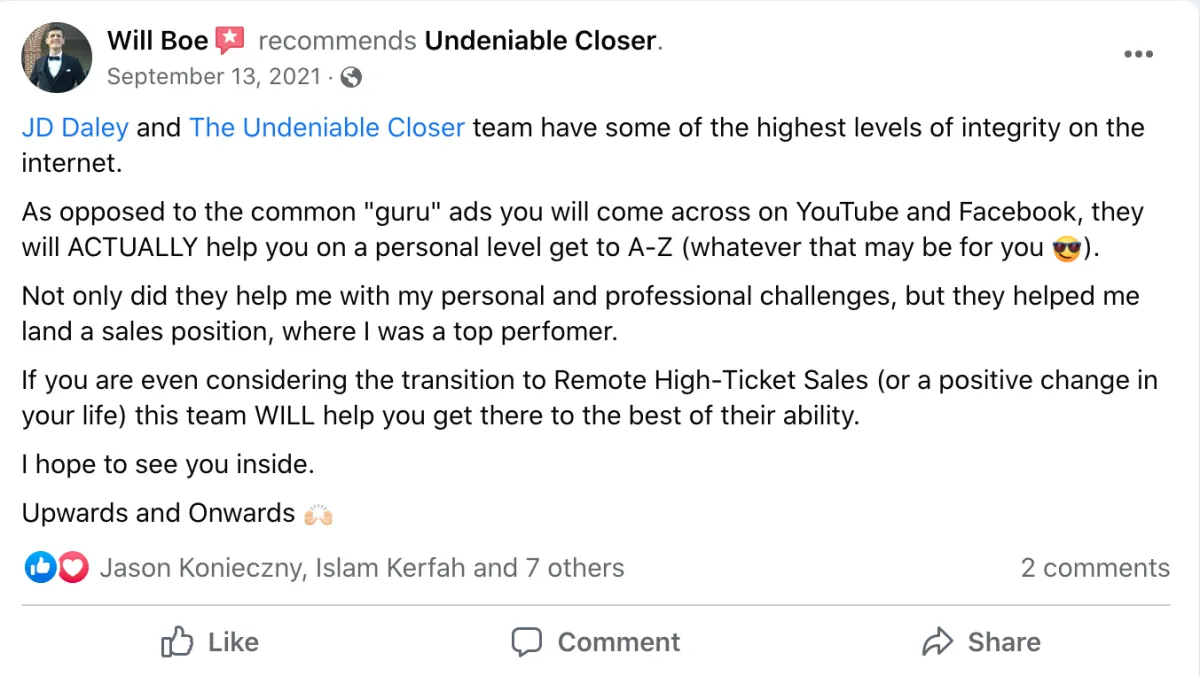Click the sunglasses emoji in post text
The width and height of the screenshot is (1200, 676).
point(1067,248)
